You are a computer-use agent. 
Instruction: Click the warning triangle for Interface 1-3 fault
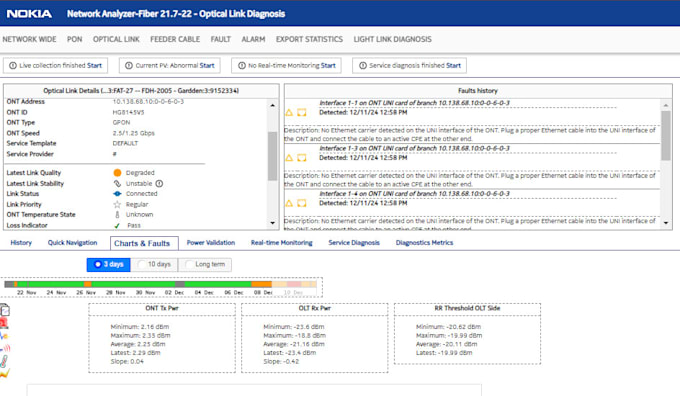click(289, 158)
